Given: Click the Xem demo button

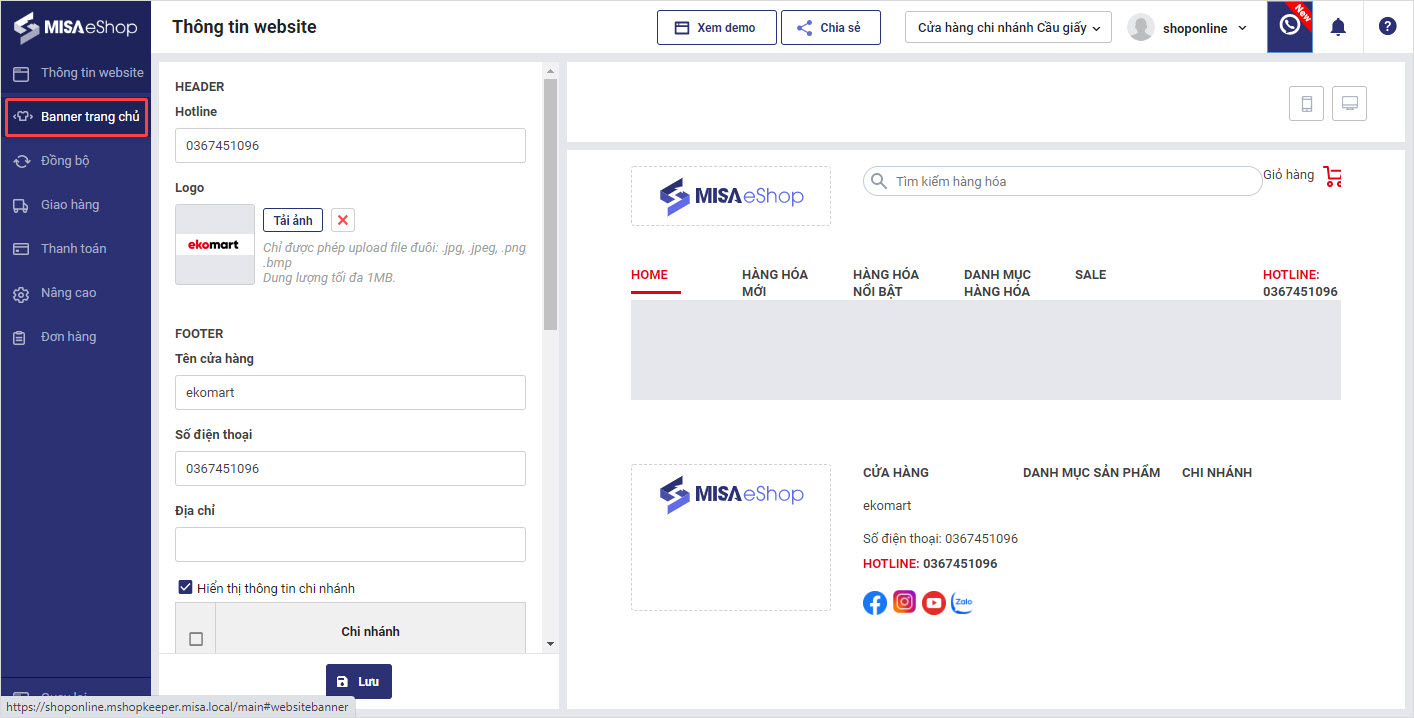Looking at the screenshot, I should (x=716, y=28).
